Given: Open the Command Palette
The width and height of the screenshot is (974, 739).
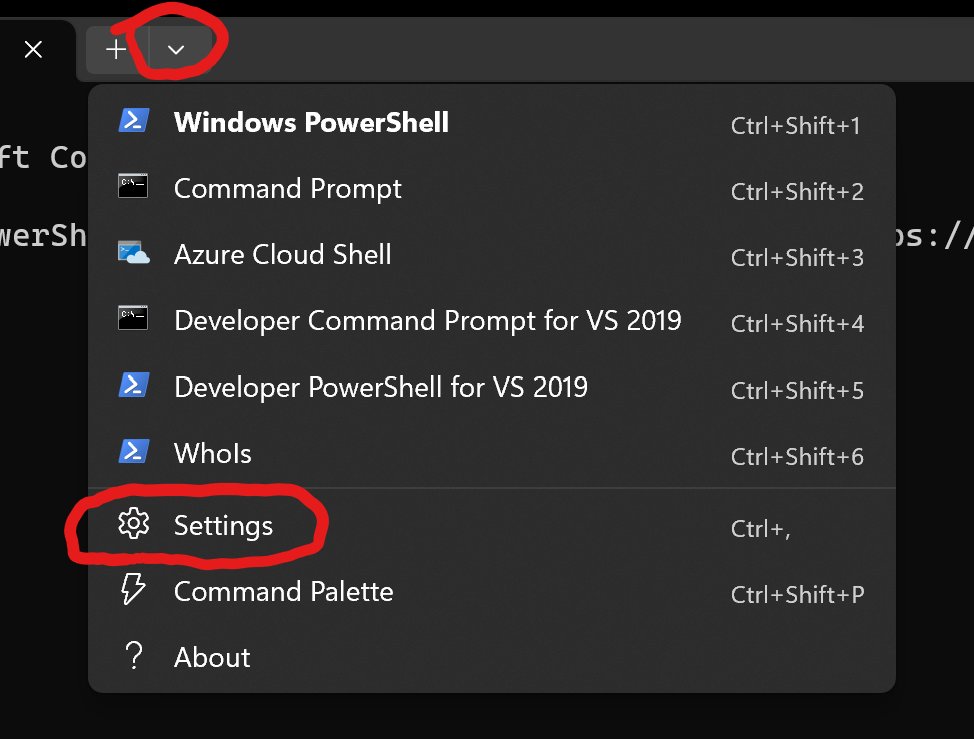Looking at the screenshot, I should [283, 590].
